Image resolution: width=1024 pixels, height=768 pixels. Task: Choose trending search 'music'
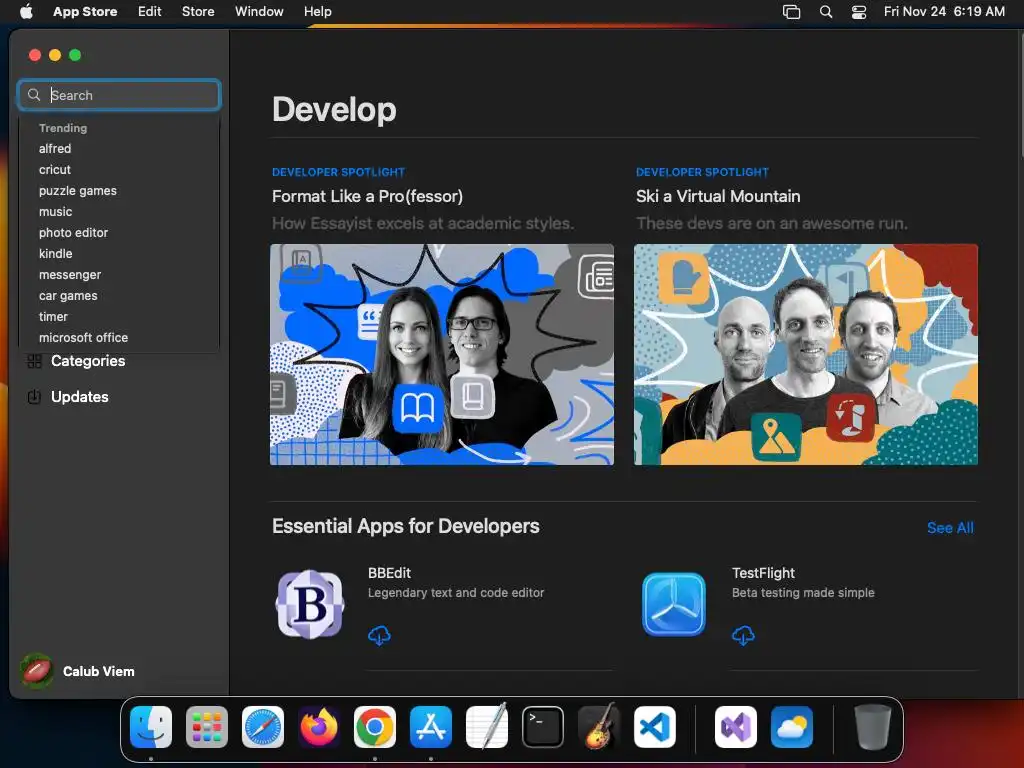point(56,212)
